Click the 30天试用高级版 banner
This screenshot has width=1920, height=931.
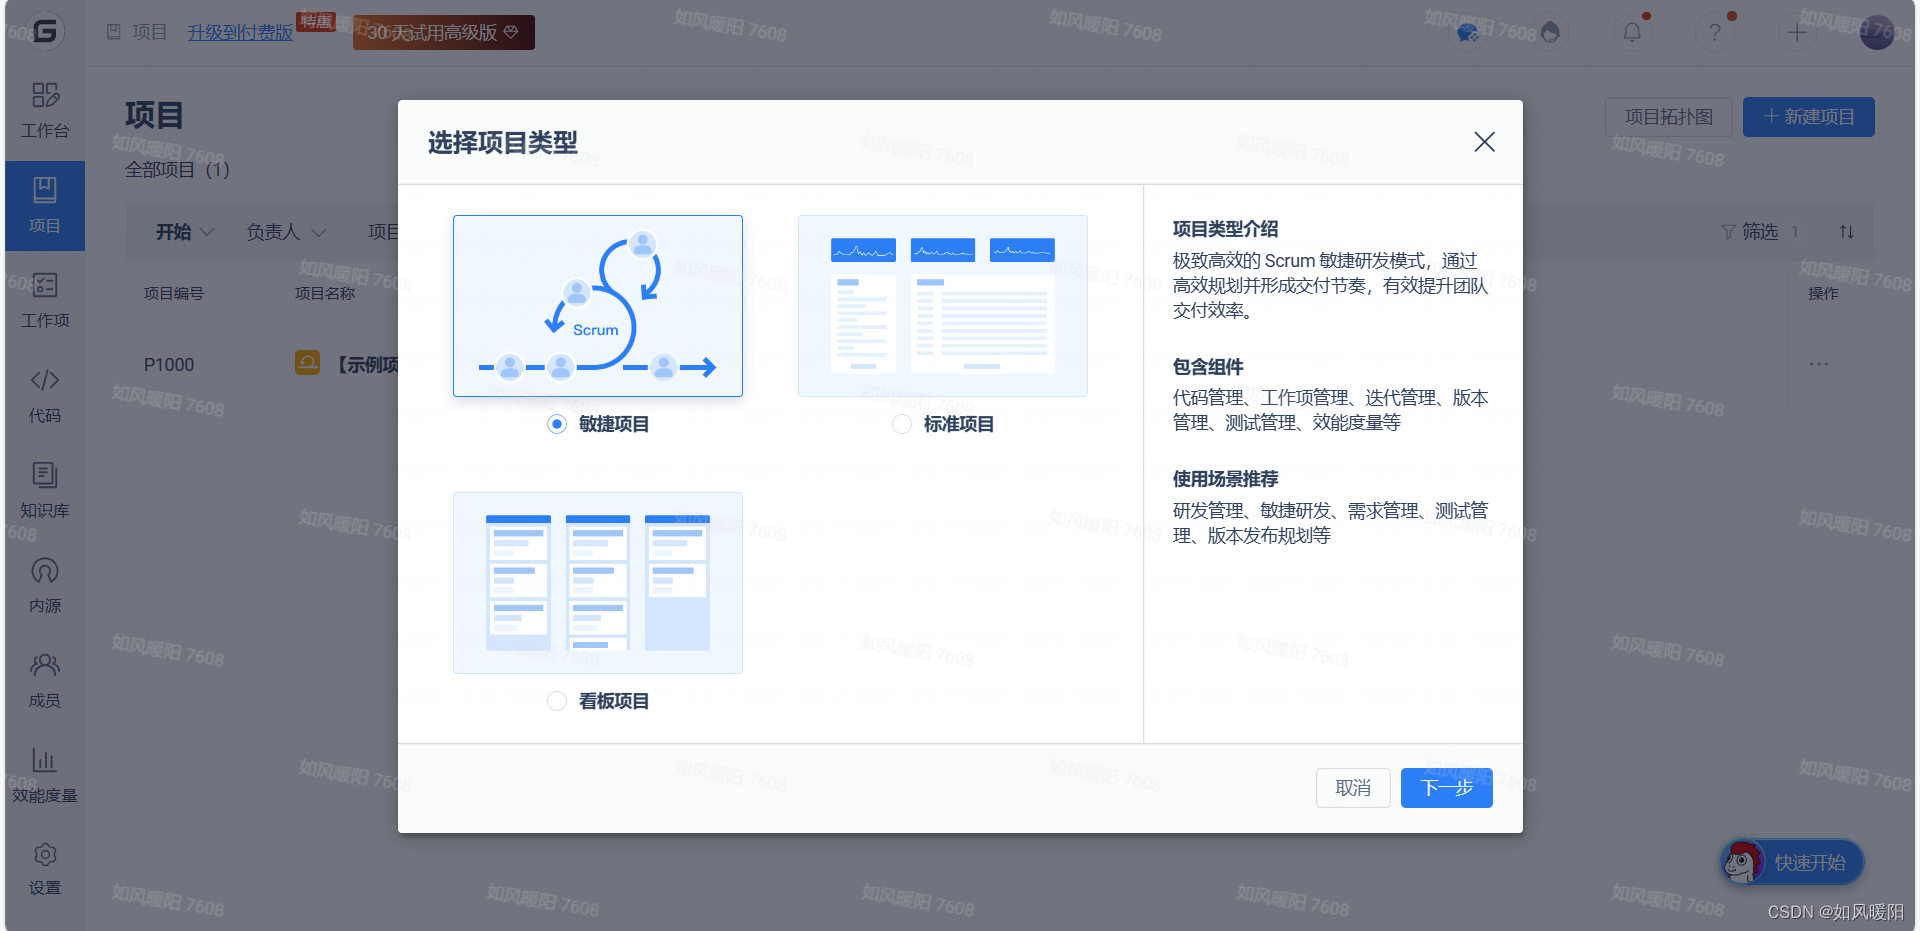444,32
